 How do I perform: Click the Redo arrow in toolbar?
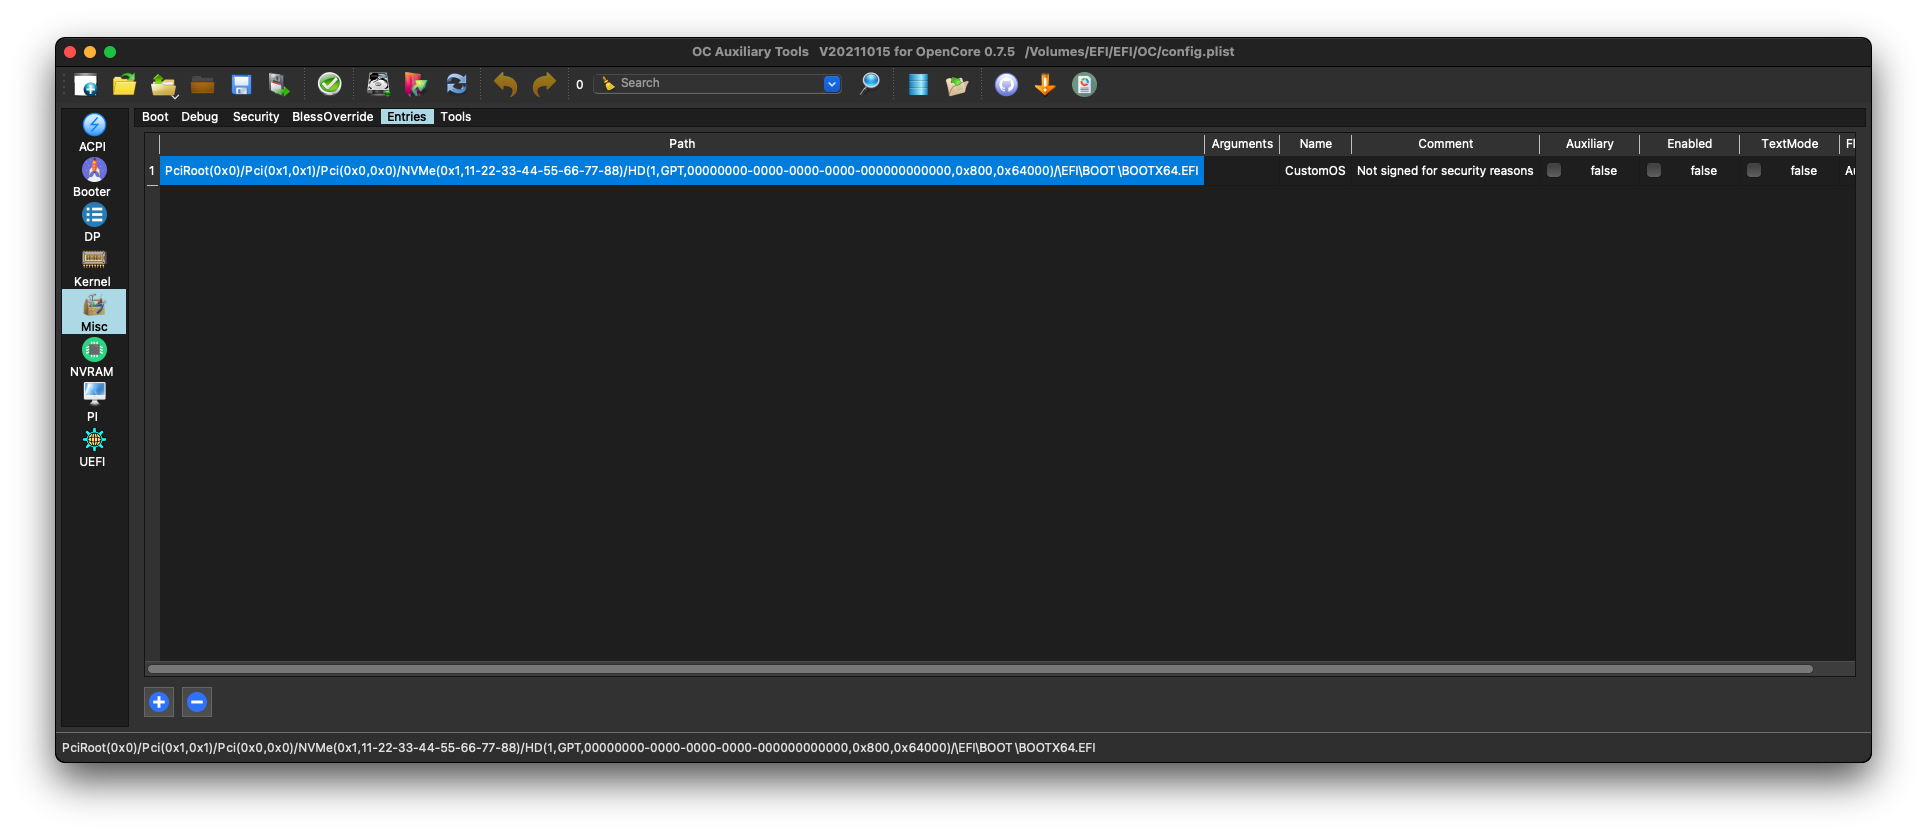544,85
